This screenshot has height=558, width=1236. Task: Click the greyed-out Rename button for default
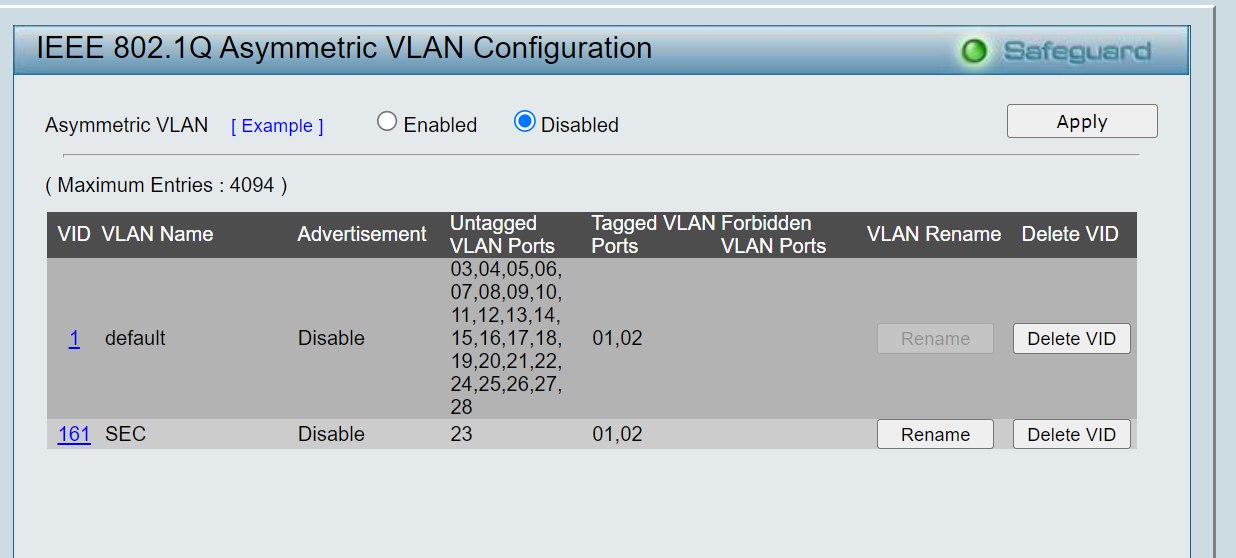tap(935, 338)
